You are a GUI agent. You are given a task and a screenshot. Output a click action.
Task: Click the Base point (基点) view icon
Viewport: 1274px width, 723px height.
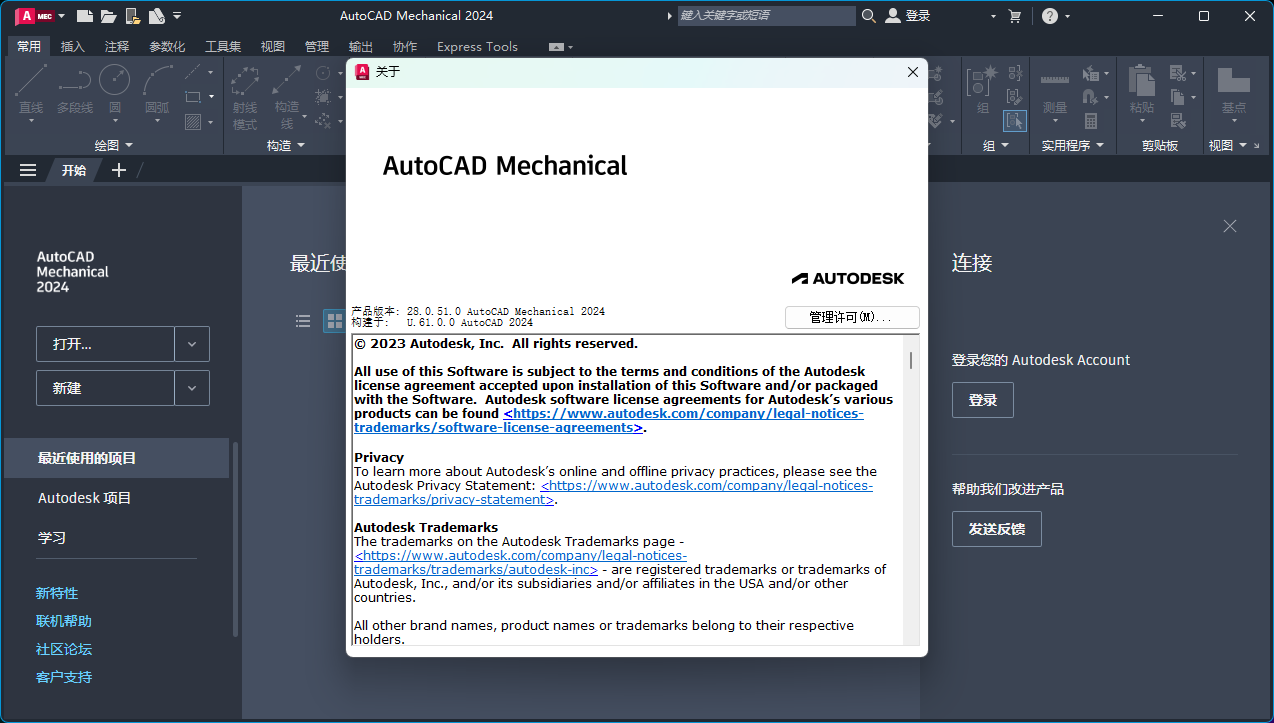click(x=1233, y=80)
